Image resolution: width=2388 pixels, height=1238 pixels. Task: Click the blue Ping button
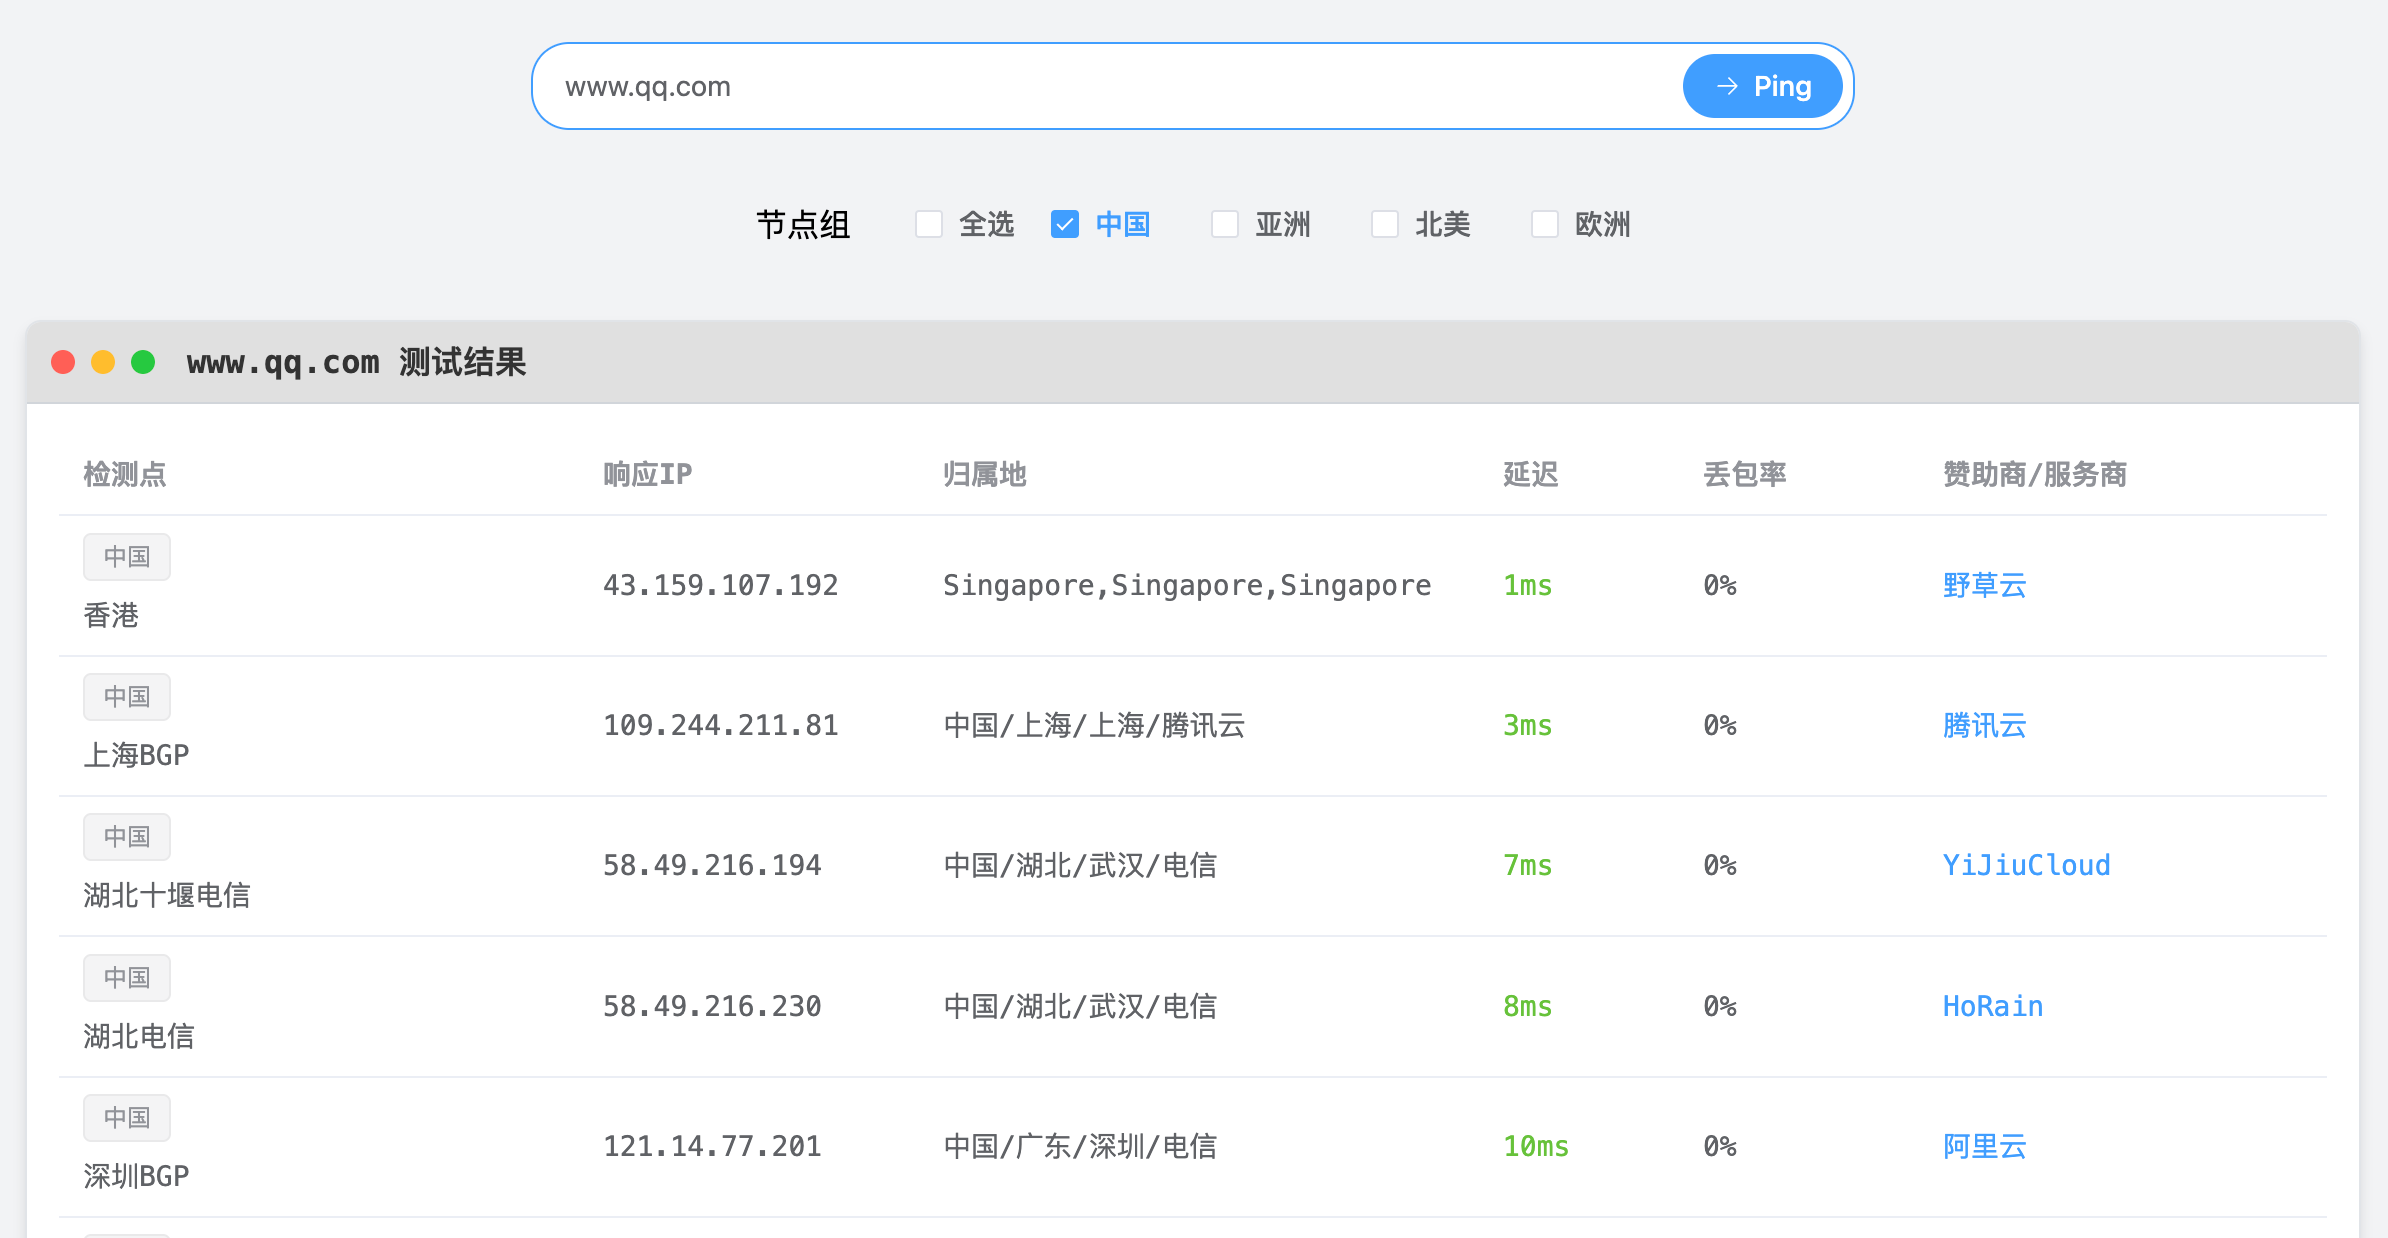coord(1762,86)
